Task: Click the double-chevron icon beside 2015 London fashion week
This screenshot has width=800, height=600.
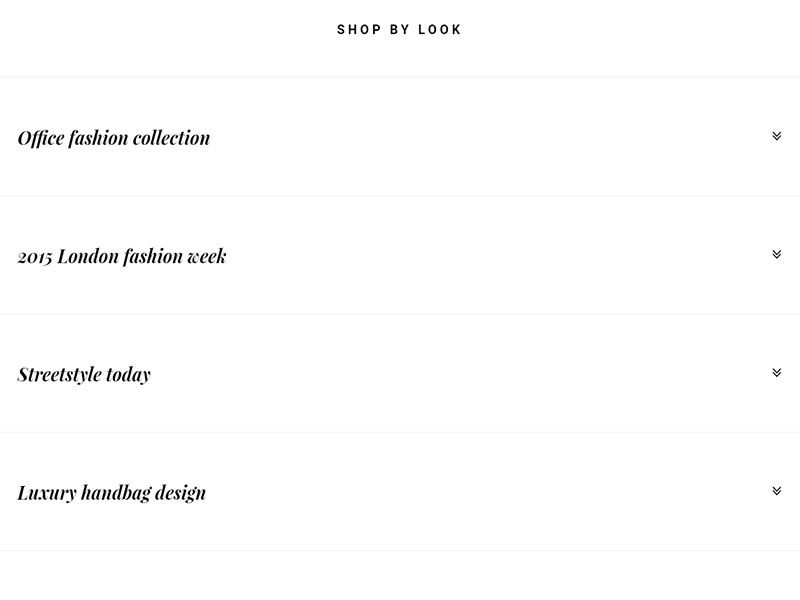Action: click(x=776, y=254)
